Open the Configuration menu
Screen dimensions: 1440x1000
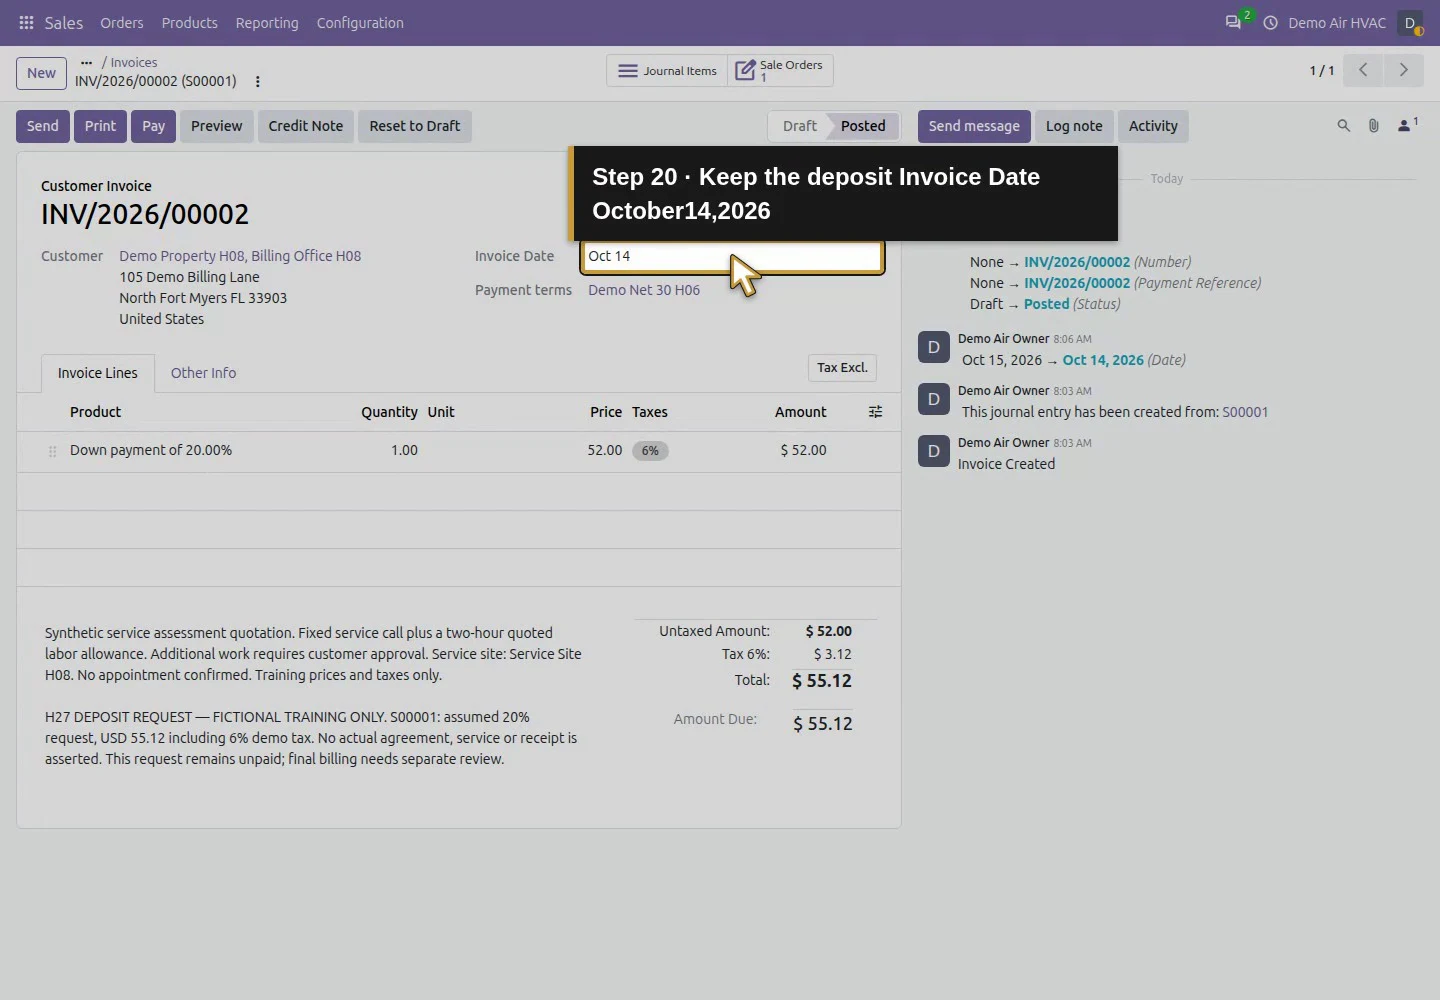coord(360,22)
